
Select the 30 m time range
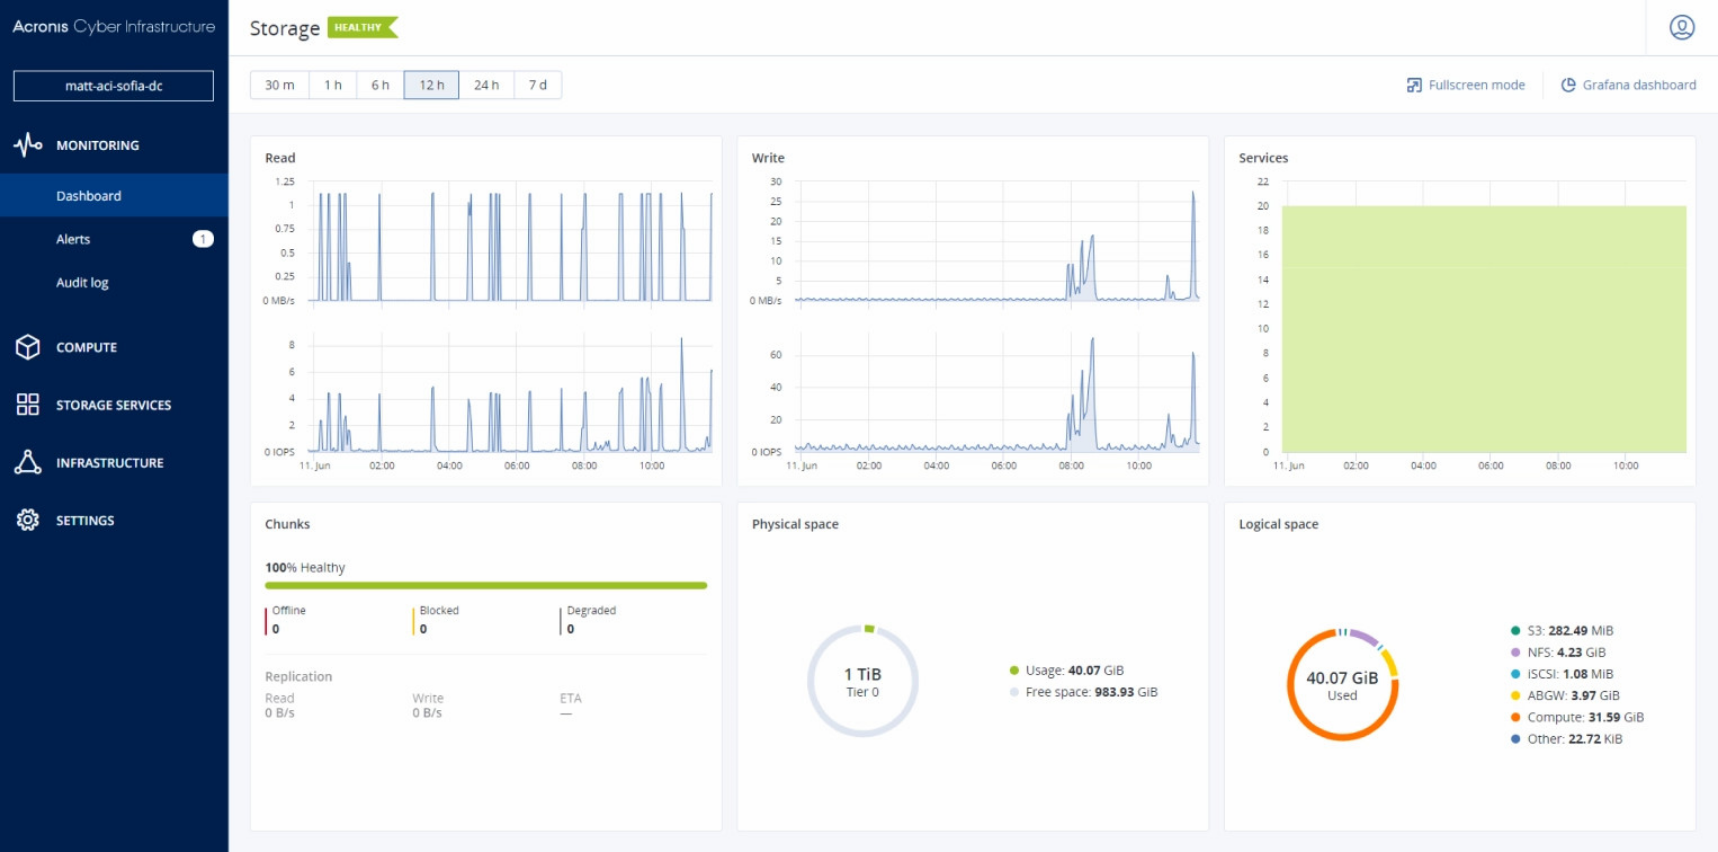pos(279,85)
